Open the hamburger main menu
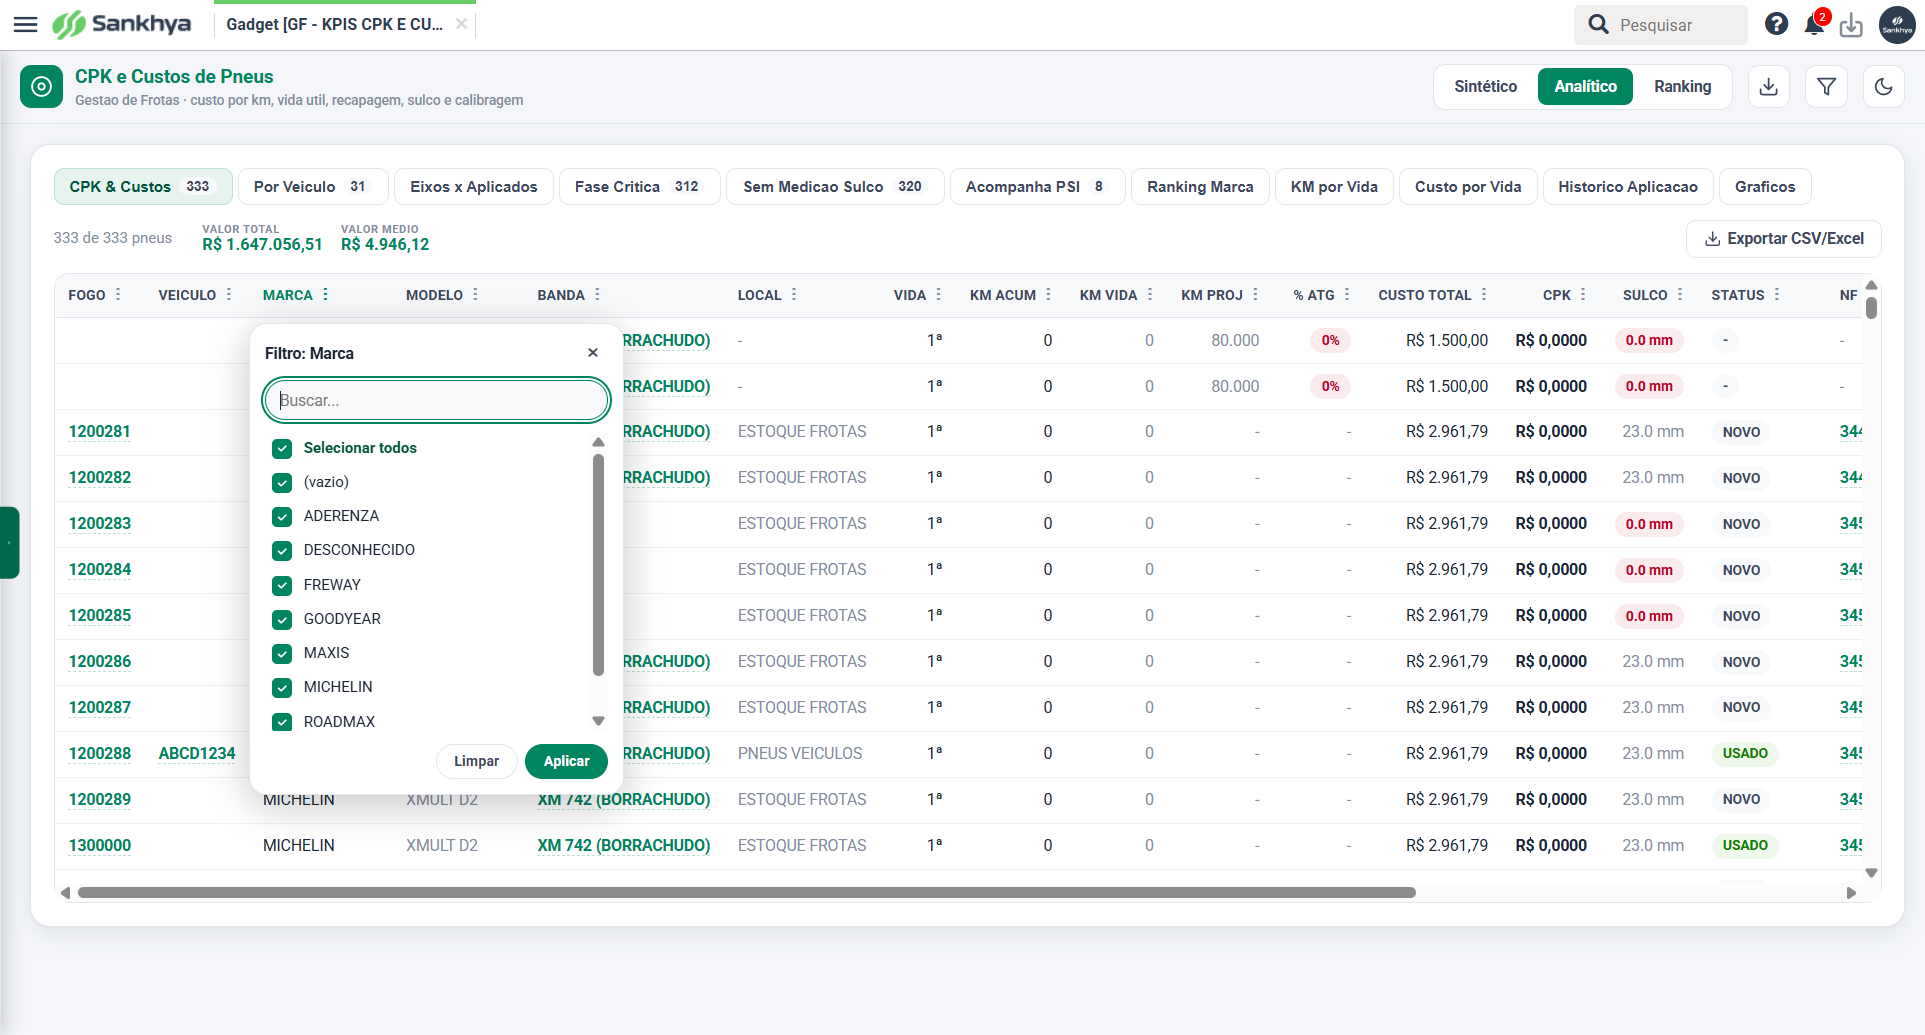The height and width of the screenshot is (1035, 1925). point(26,24)
